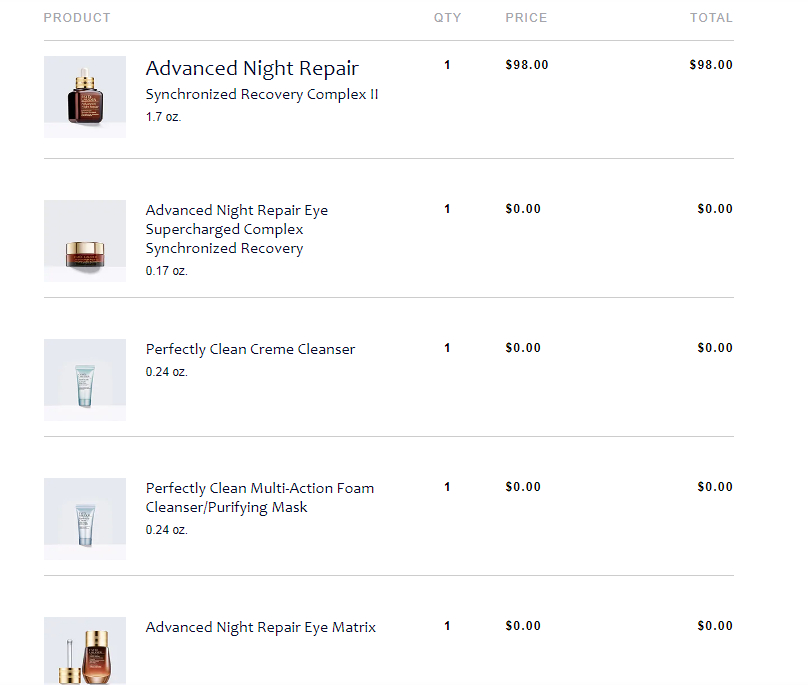Click the Advanced Night Repair Eye Matrix image
This screenshot has height=685, width=808.
point(85,651)
